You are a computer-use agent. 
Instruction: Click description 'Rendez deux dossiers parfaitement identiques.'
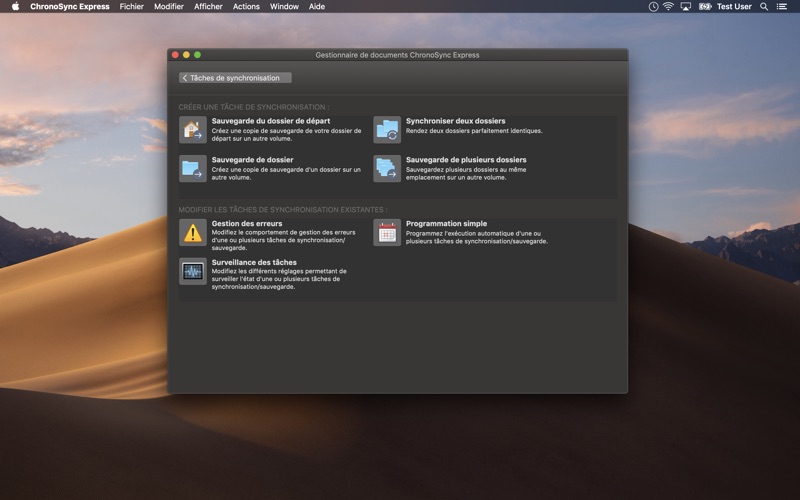474,131
